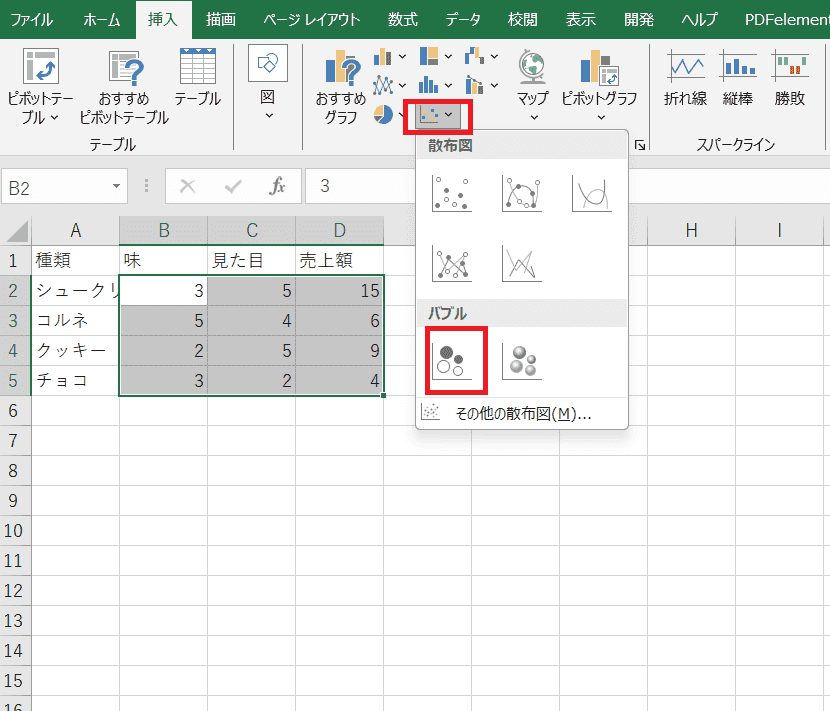This screenshot has width=830, height=711.
Task: Select scatter with smooth lines and markers
Action: tap(521, 193)
